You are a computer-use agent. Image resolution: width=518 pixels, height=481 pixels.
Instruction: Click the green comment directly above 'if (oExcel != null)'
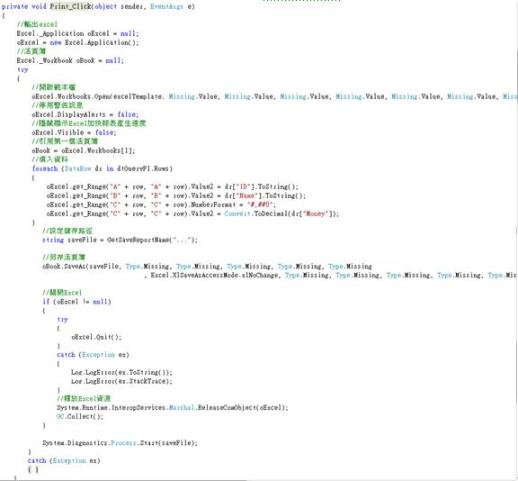(62, 293)
